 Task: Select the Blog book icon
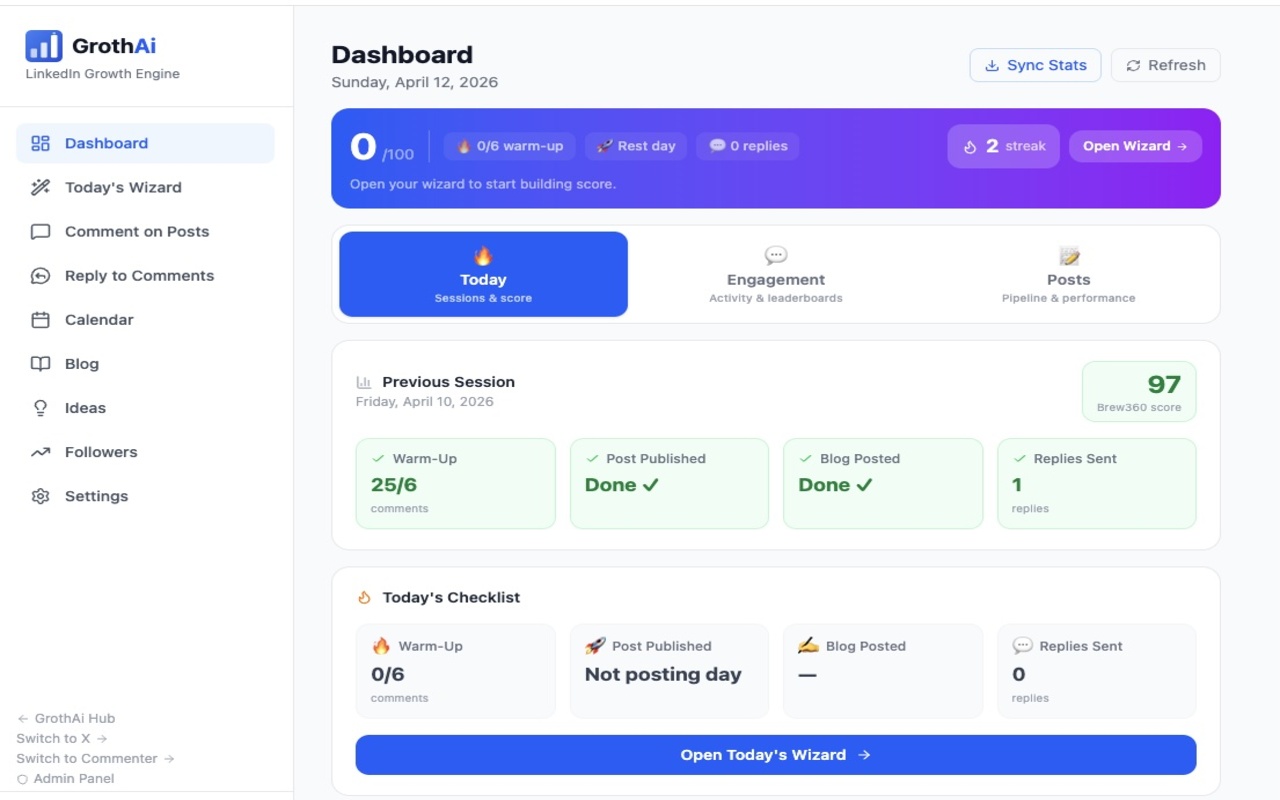(x=39, y=363)
